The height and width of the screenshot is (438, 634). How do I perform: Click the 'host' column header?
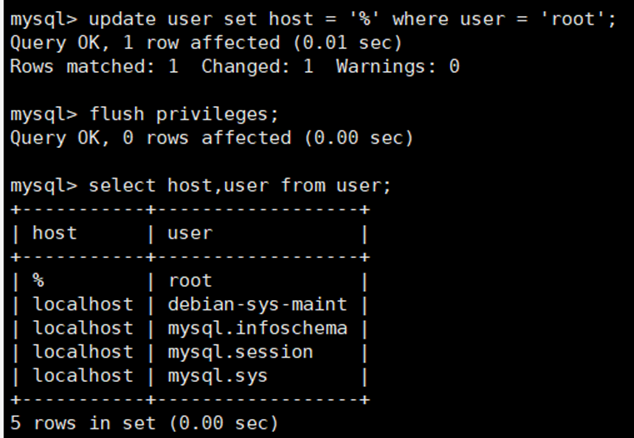pos(54,233)
